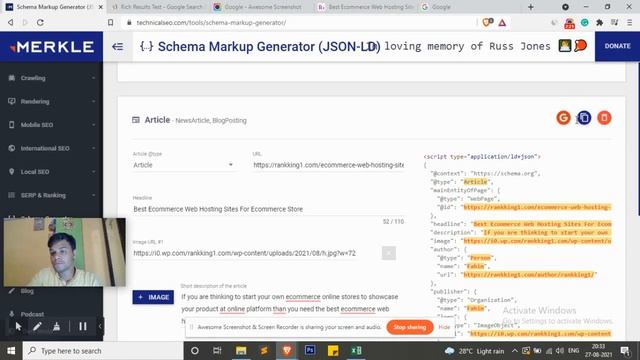Click the Rendering sidebar icon
640x360 pixels.
pos(11,101)
